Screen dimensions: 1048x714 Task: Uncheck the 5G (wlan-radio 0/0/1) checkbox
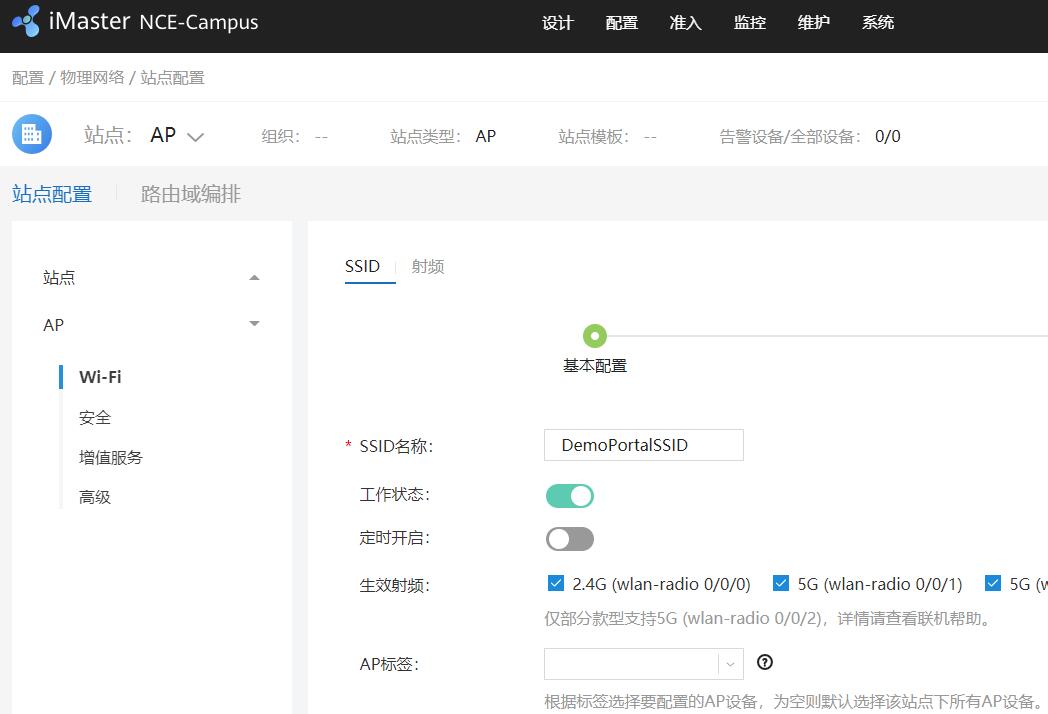coord(781,581)
